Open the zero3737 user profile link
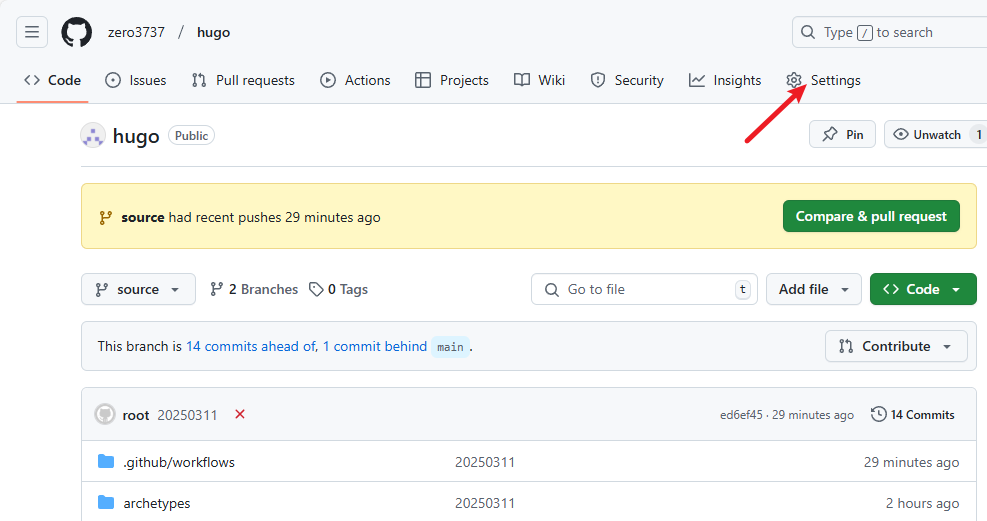 (136, 32)
